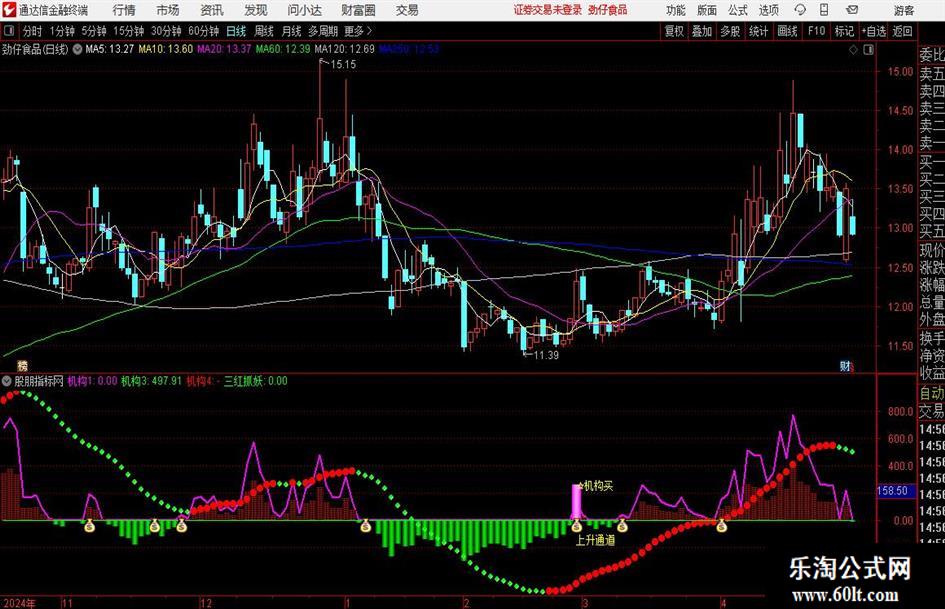Open F10 company info
The width and height of the screenshot is (945, 609).
pos(816,31)
